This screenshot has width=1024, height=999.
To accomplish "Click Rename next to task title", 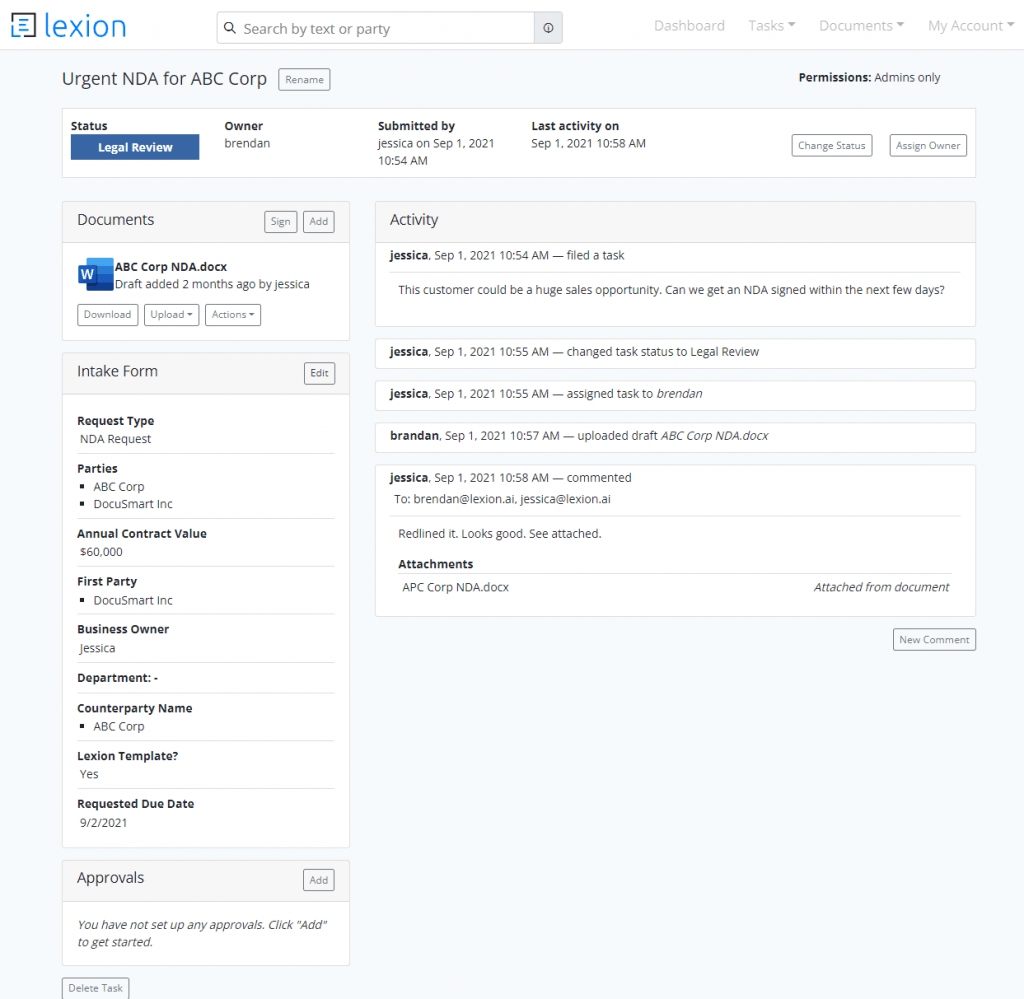I will pos(304,80).
